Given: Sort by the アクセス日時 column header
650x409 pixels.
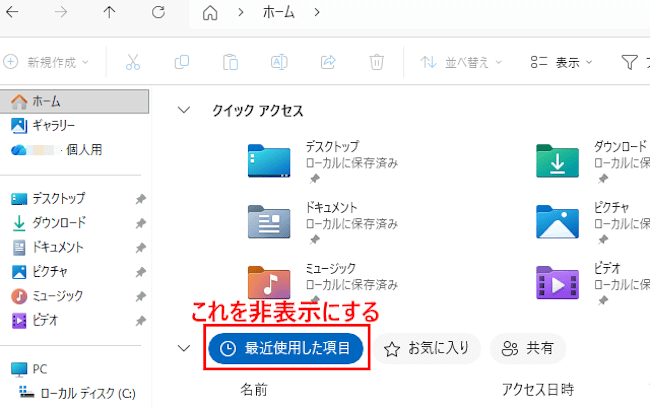Looking at the screenshot, I should (x=538, y=390).
